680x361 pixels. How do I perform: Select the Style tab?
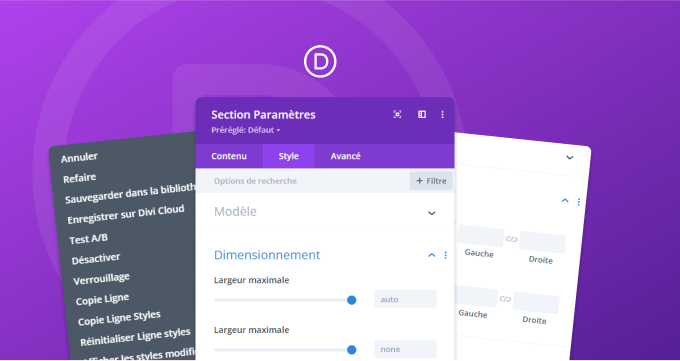(x=288, y=156)
